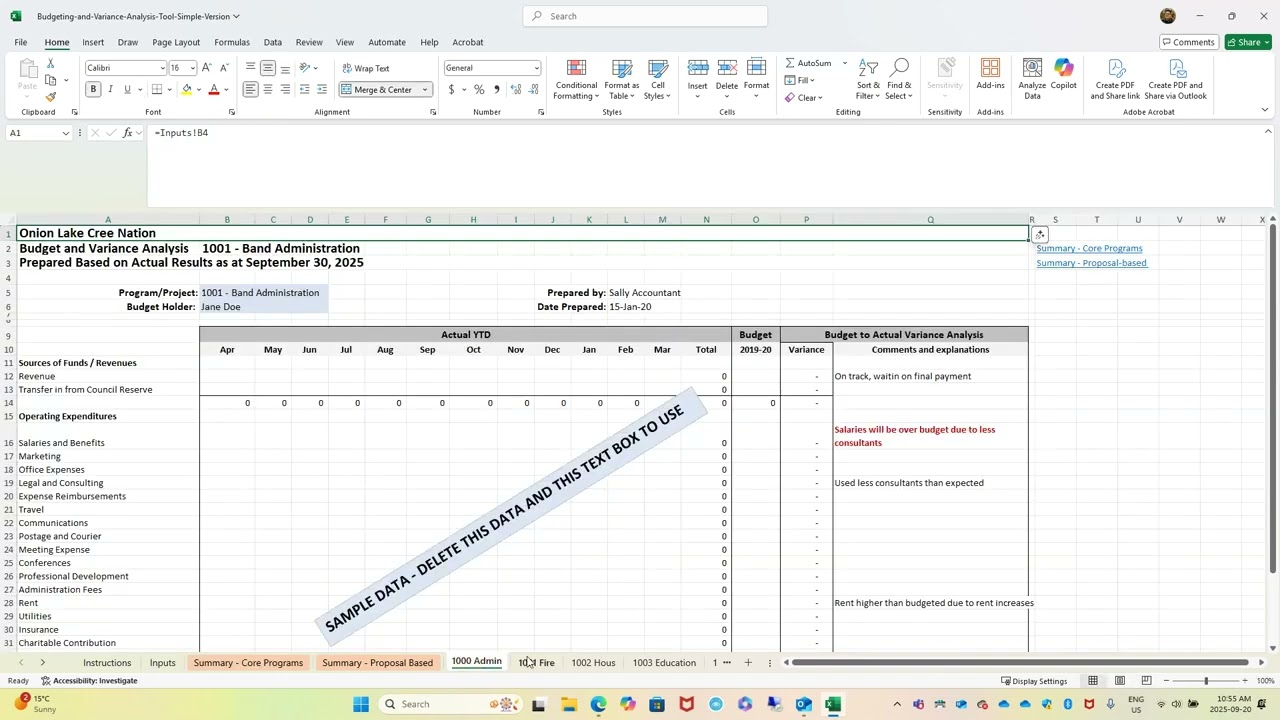This screenshot has height=720, width=1280.
Task: Click Create PDF and Share link
Action: tap(1115, 79)
